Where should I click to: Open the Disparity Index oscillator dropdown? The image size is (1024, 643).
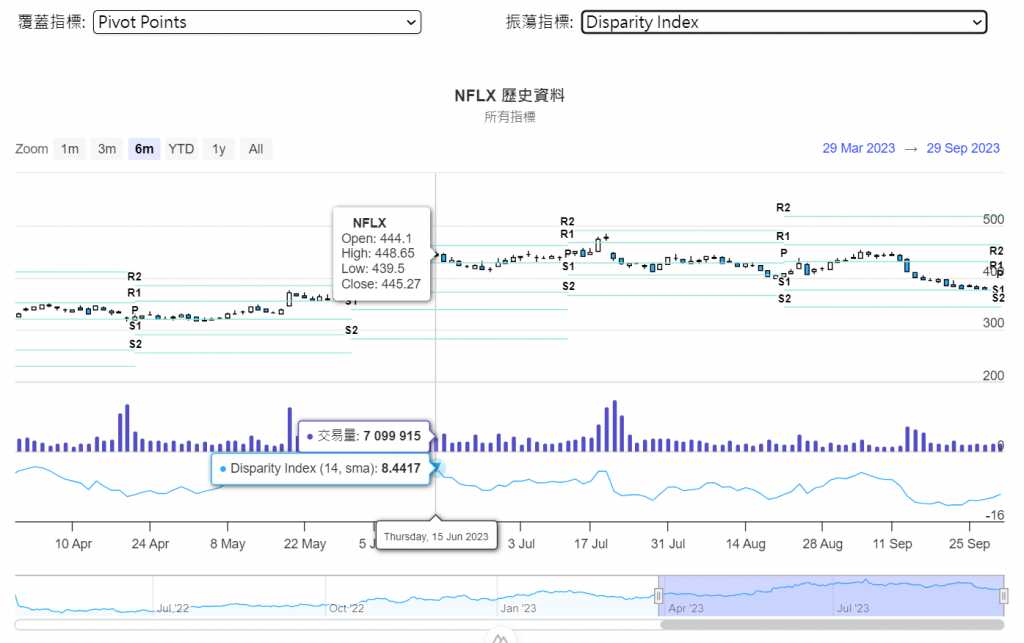coord(784,22)
